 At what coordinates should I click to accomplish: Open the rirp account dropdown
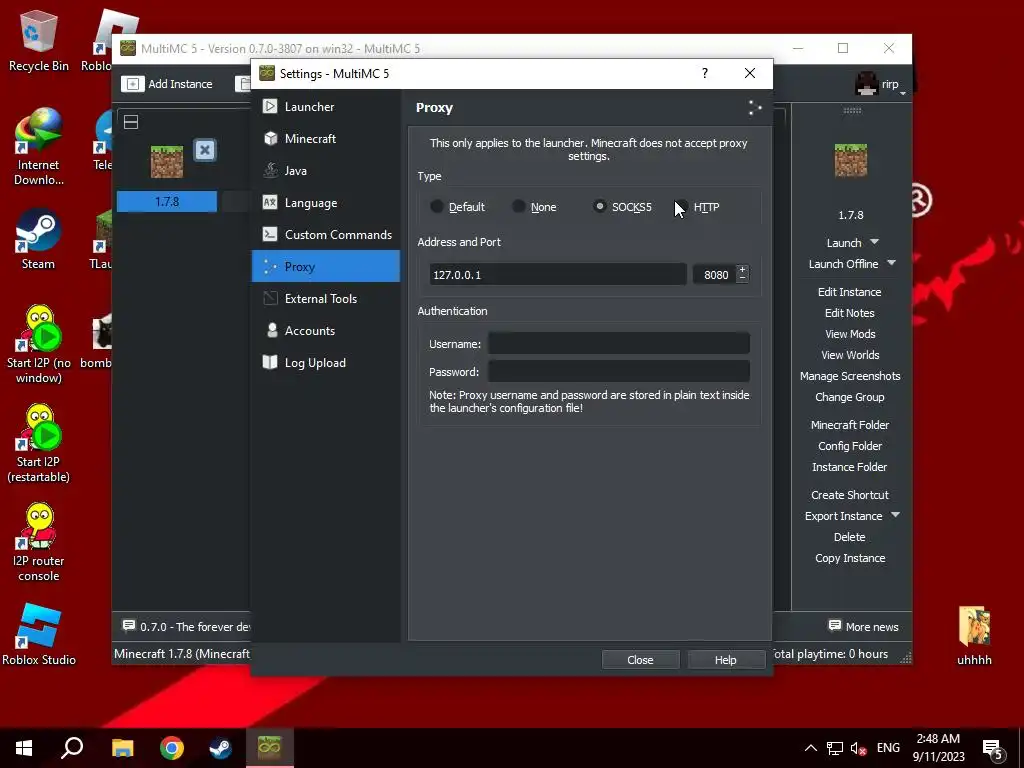click(x=880, y=84)
